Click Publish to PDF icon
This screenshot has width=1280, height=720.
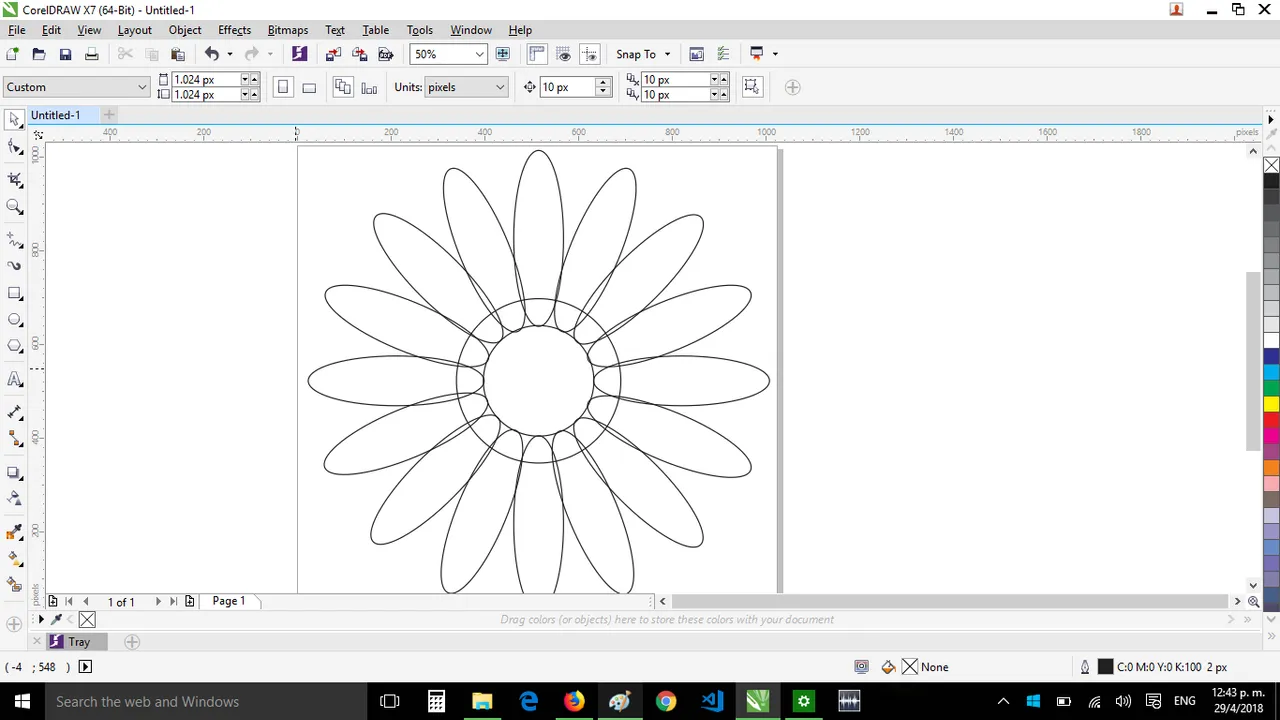click(385, 54)
